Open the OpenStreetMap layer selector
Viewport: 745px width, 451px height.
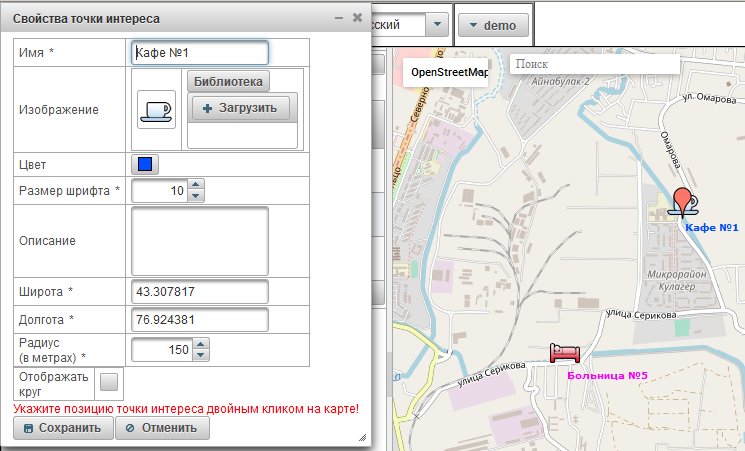449,73
